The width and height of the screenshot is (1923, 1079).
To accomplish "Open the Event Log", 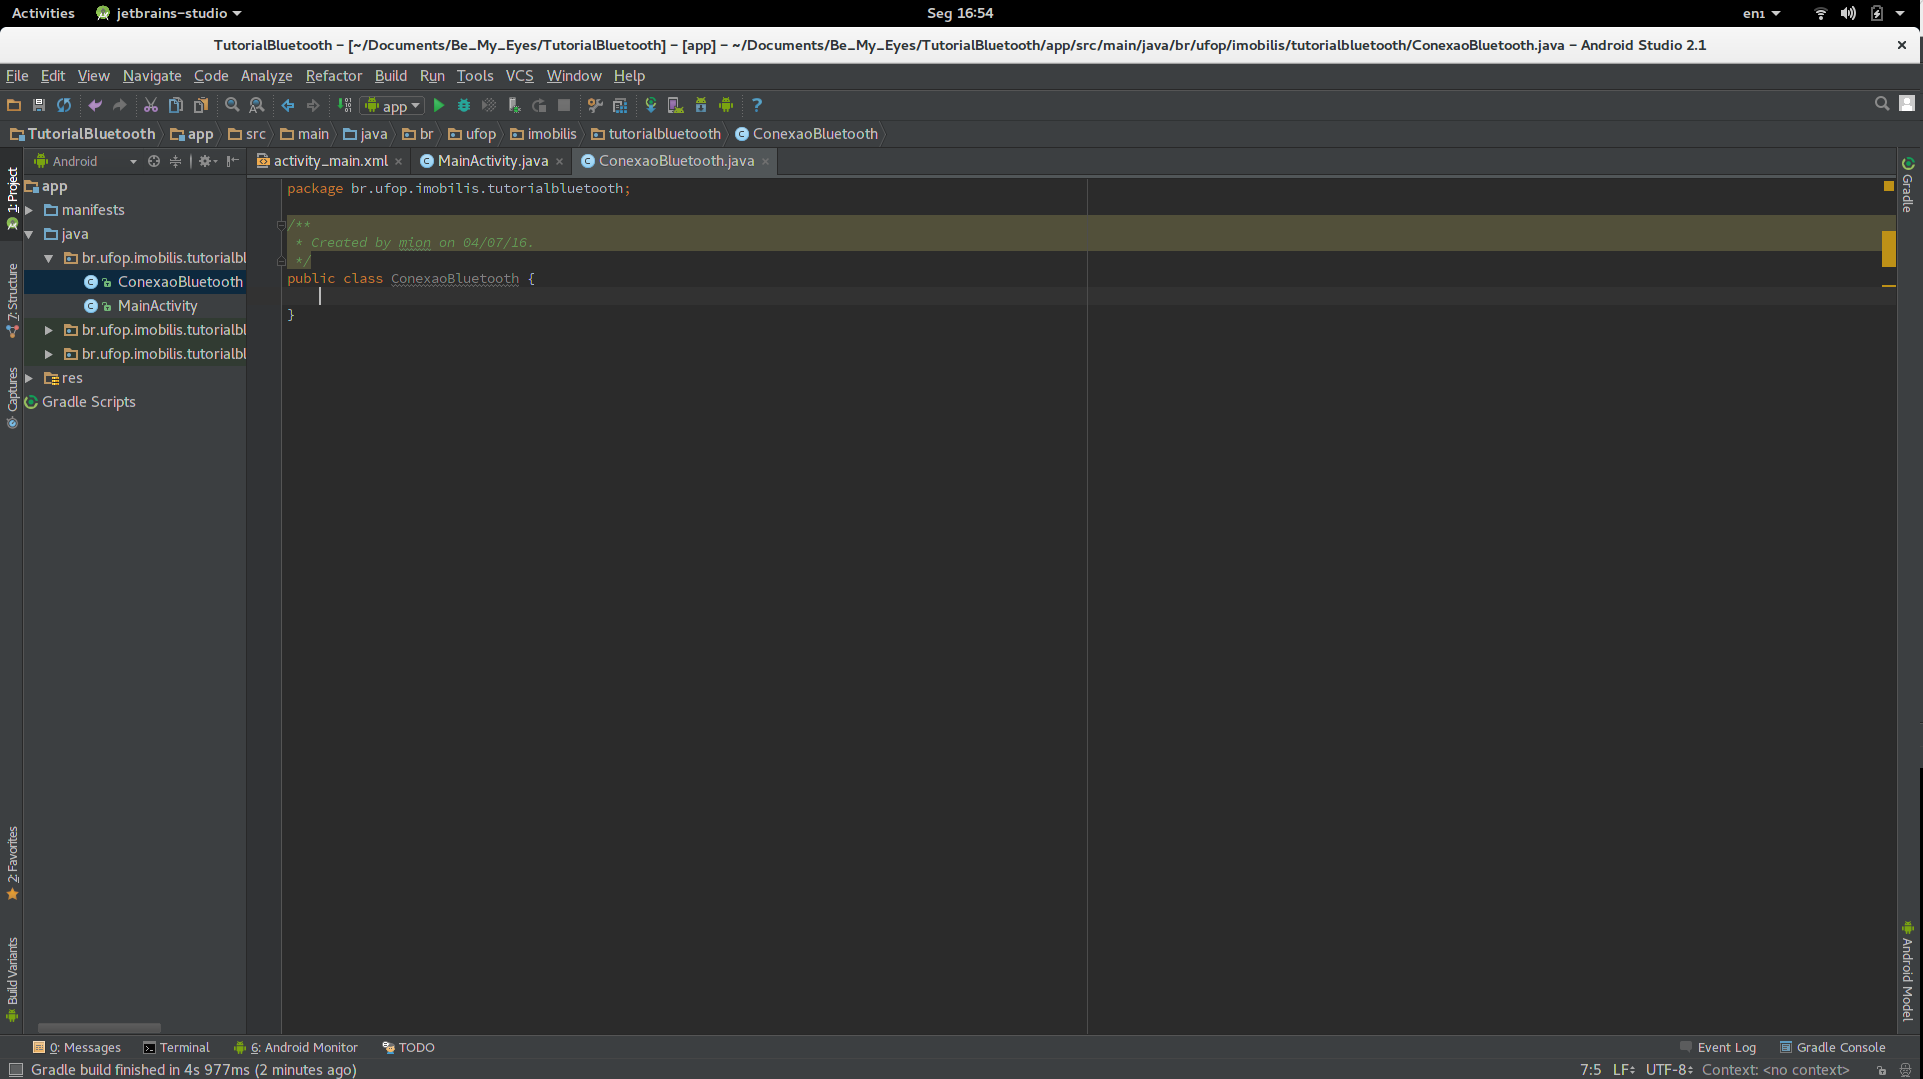I will pos(1718,1047).
